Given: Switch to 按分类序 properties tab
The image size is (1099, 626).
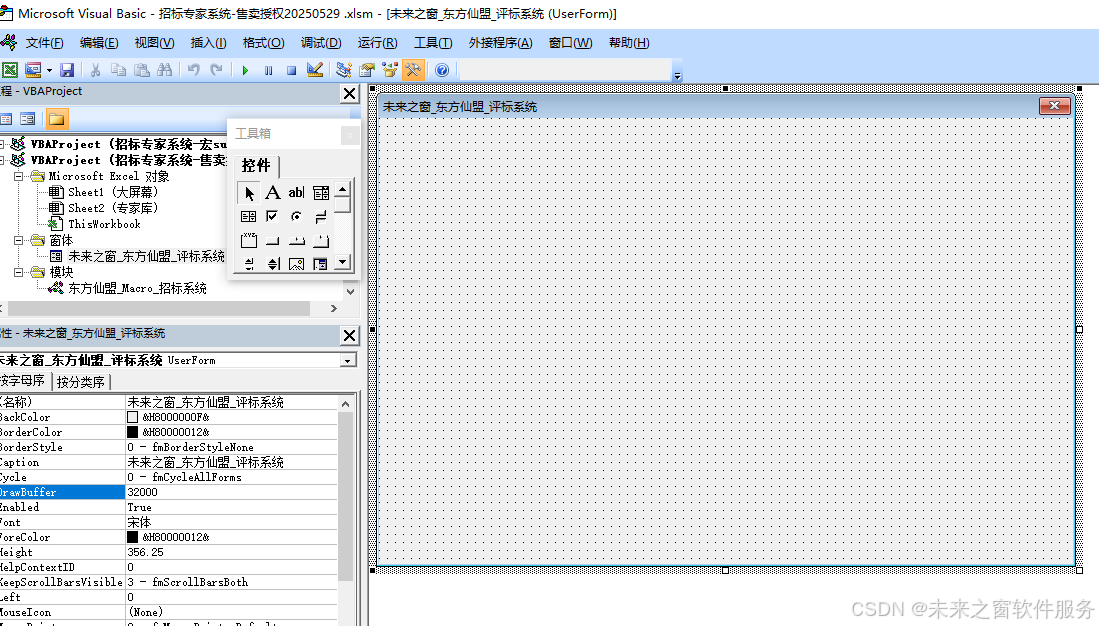Looking at the screenshot, I should [x=81, y=382].
